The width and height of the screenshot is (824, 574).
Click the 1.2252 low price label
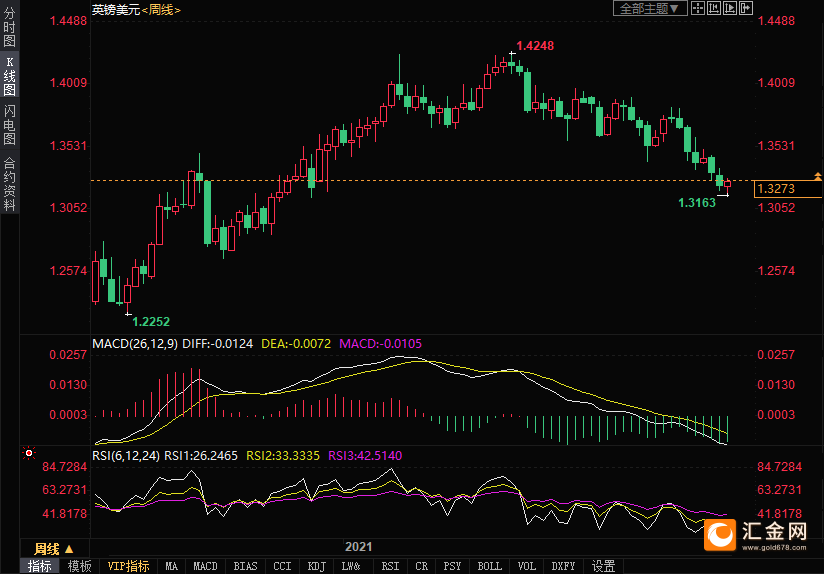(x=151, y=322)
